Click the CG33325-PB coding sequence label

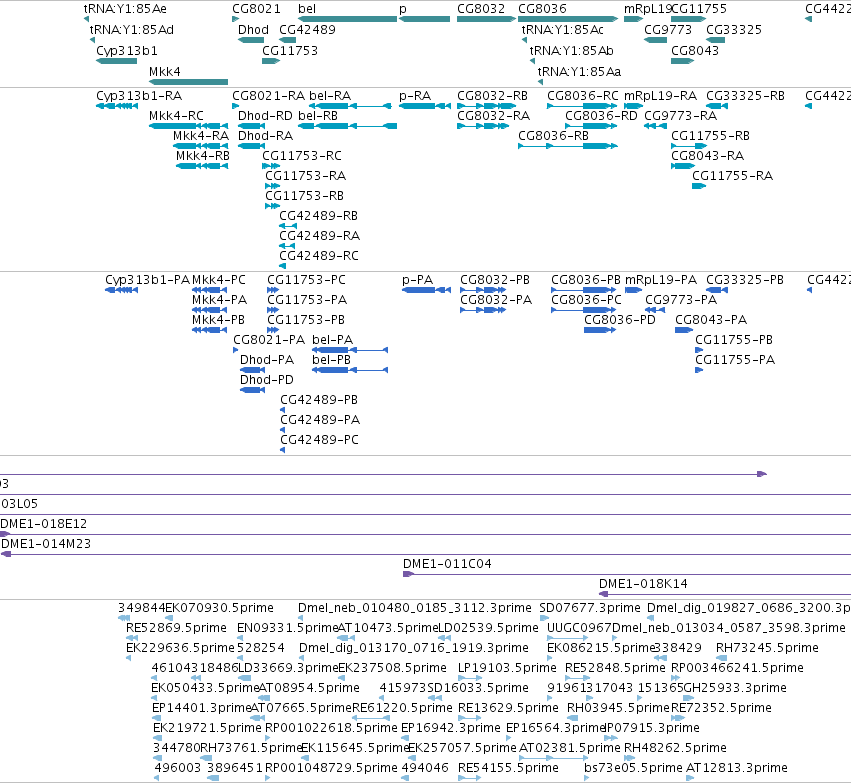pos(745,279)
